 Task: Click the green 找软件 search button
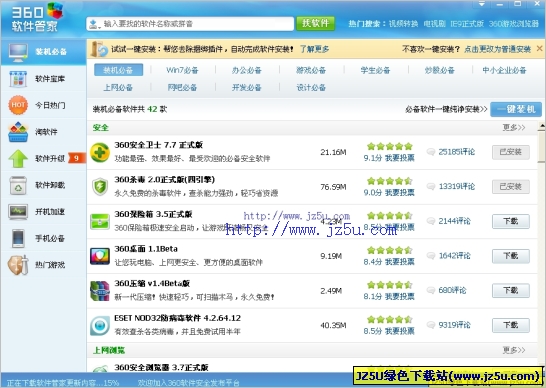point(315,23)
